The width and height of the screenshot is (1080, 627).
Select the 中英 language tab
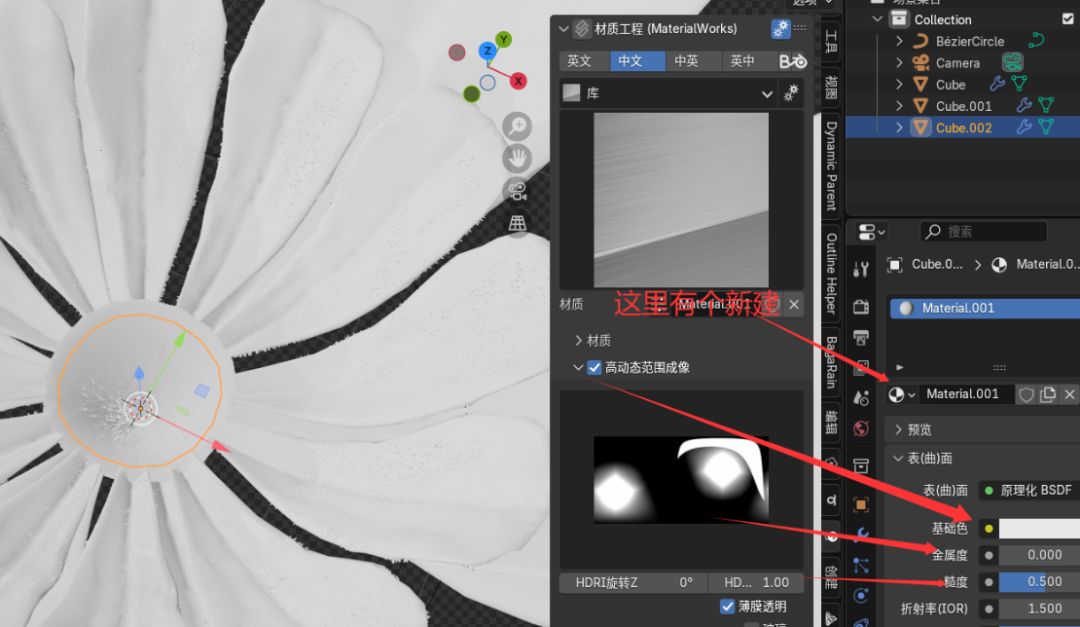pyautogui.click(x=686, y=61)
